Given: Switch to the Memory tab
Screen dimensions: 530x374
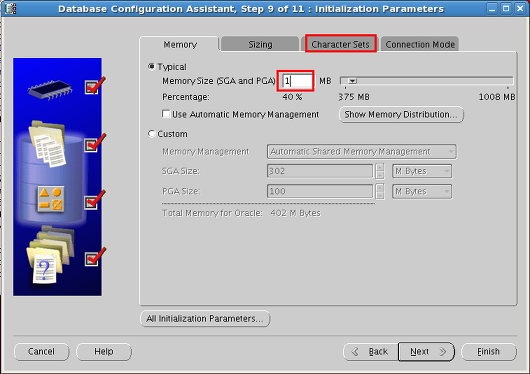Looking at the screenshot, I should tap(179, 44).
